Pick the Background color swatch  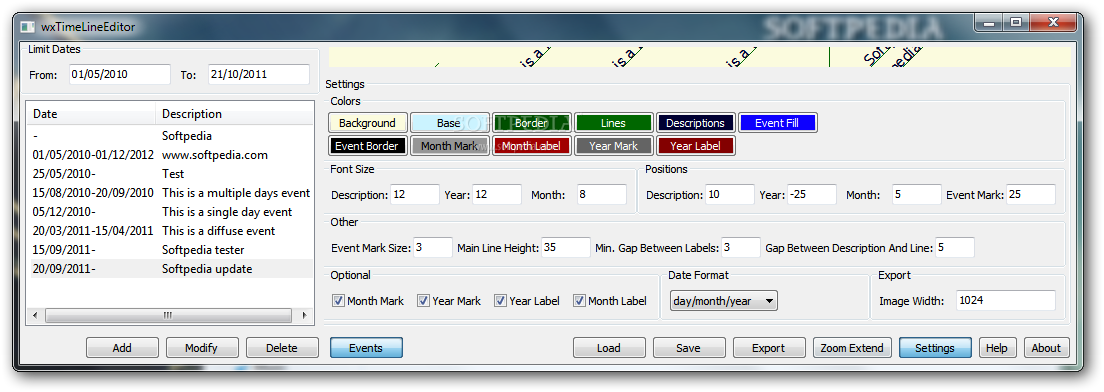tap(368, 123)
